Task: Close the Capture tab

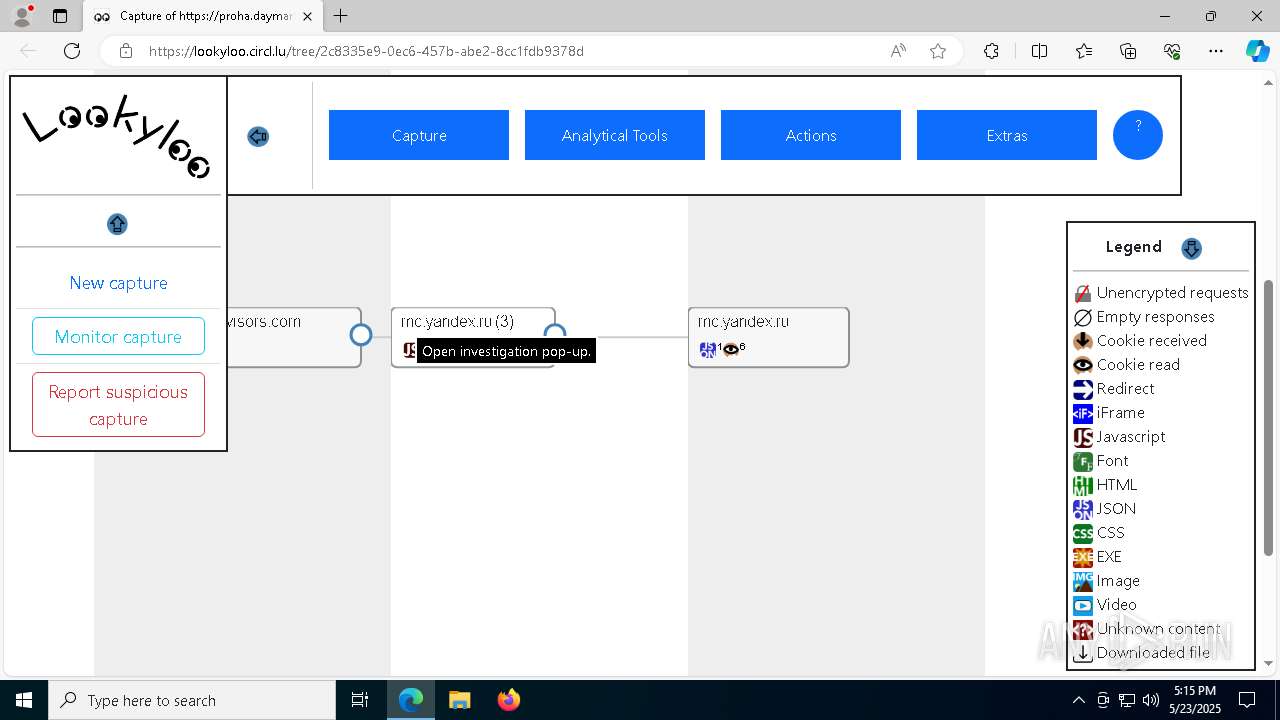Action: 308,16
